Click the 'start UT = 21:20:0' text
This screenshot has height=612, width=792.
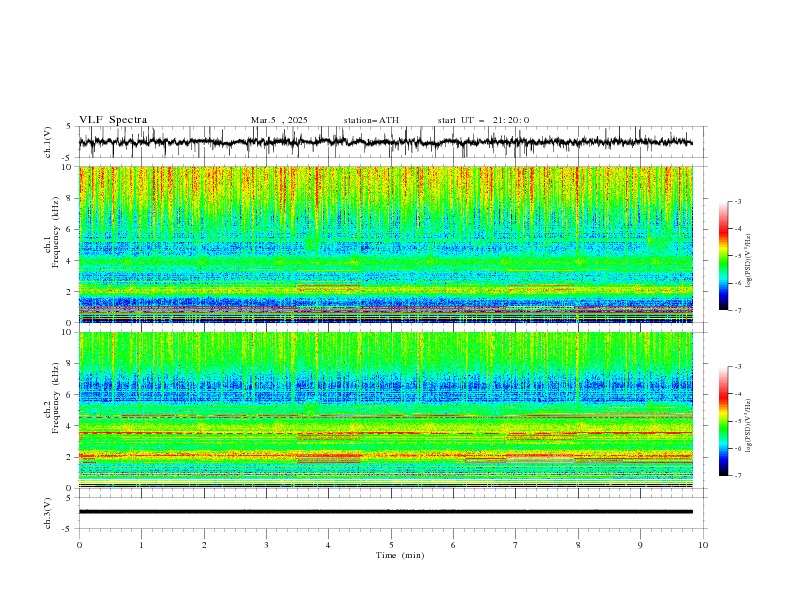[483, 120]
